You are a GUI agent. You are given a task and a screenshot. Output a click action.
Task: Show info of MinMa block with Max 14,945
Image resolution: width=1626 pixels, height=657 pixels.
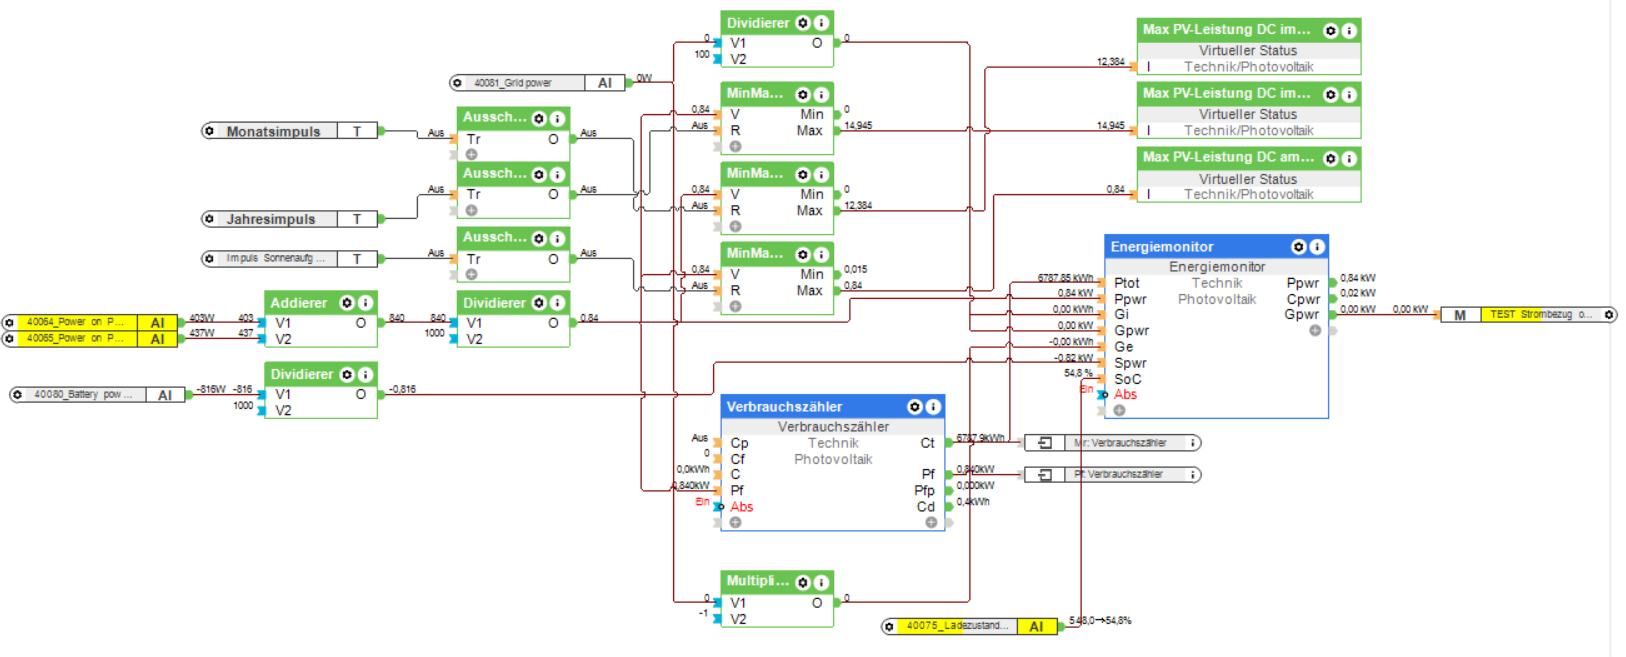tap(821, 94)
